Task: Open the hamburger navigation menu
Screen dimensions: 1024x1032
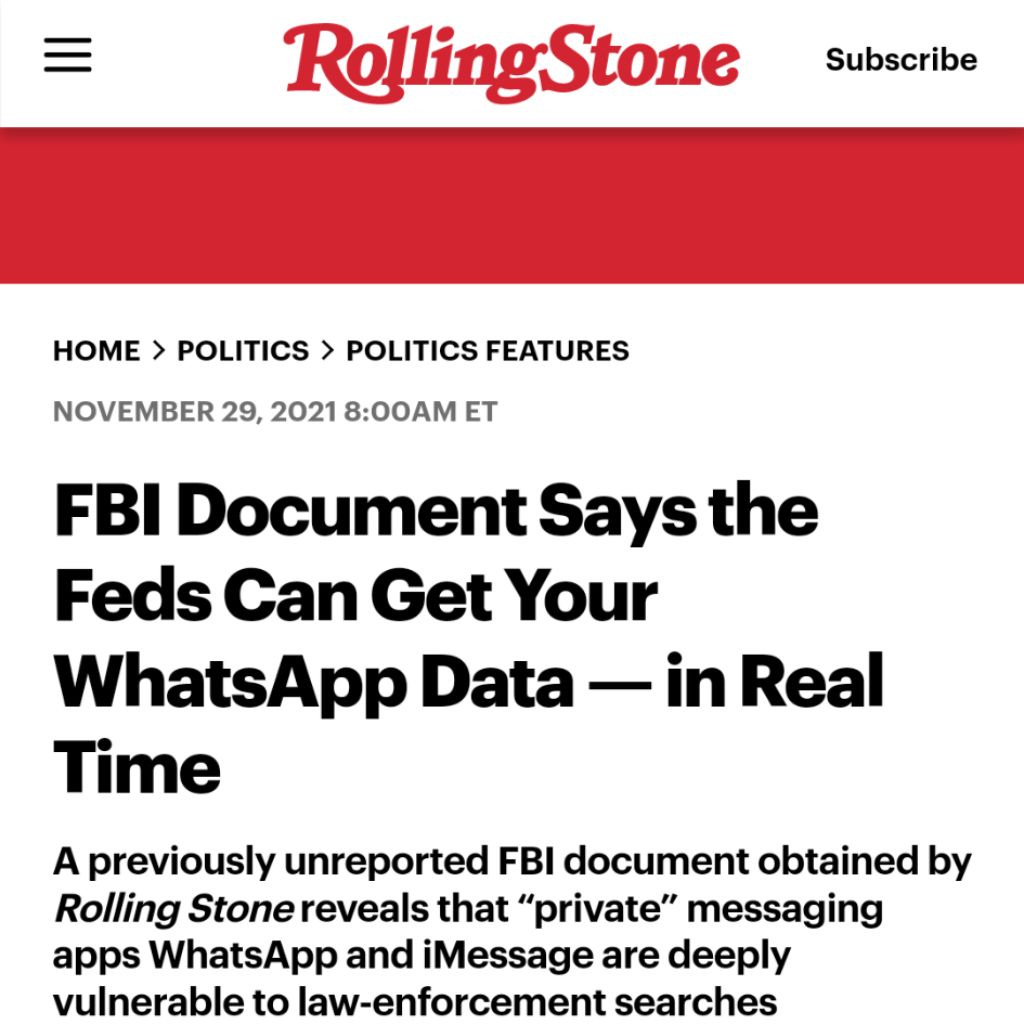Action: 68,56
